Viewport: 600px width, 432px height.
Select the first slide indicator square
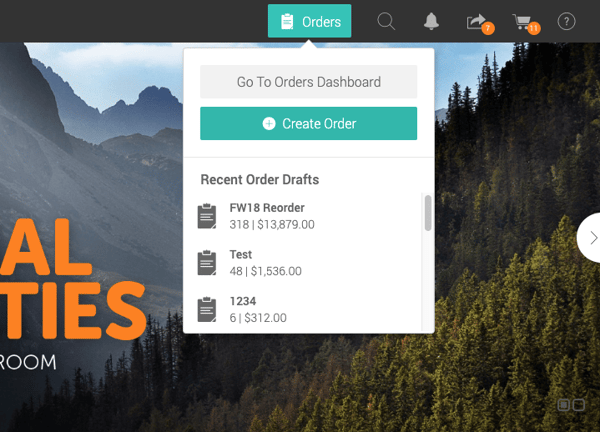(x=563, y=404)
